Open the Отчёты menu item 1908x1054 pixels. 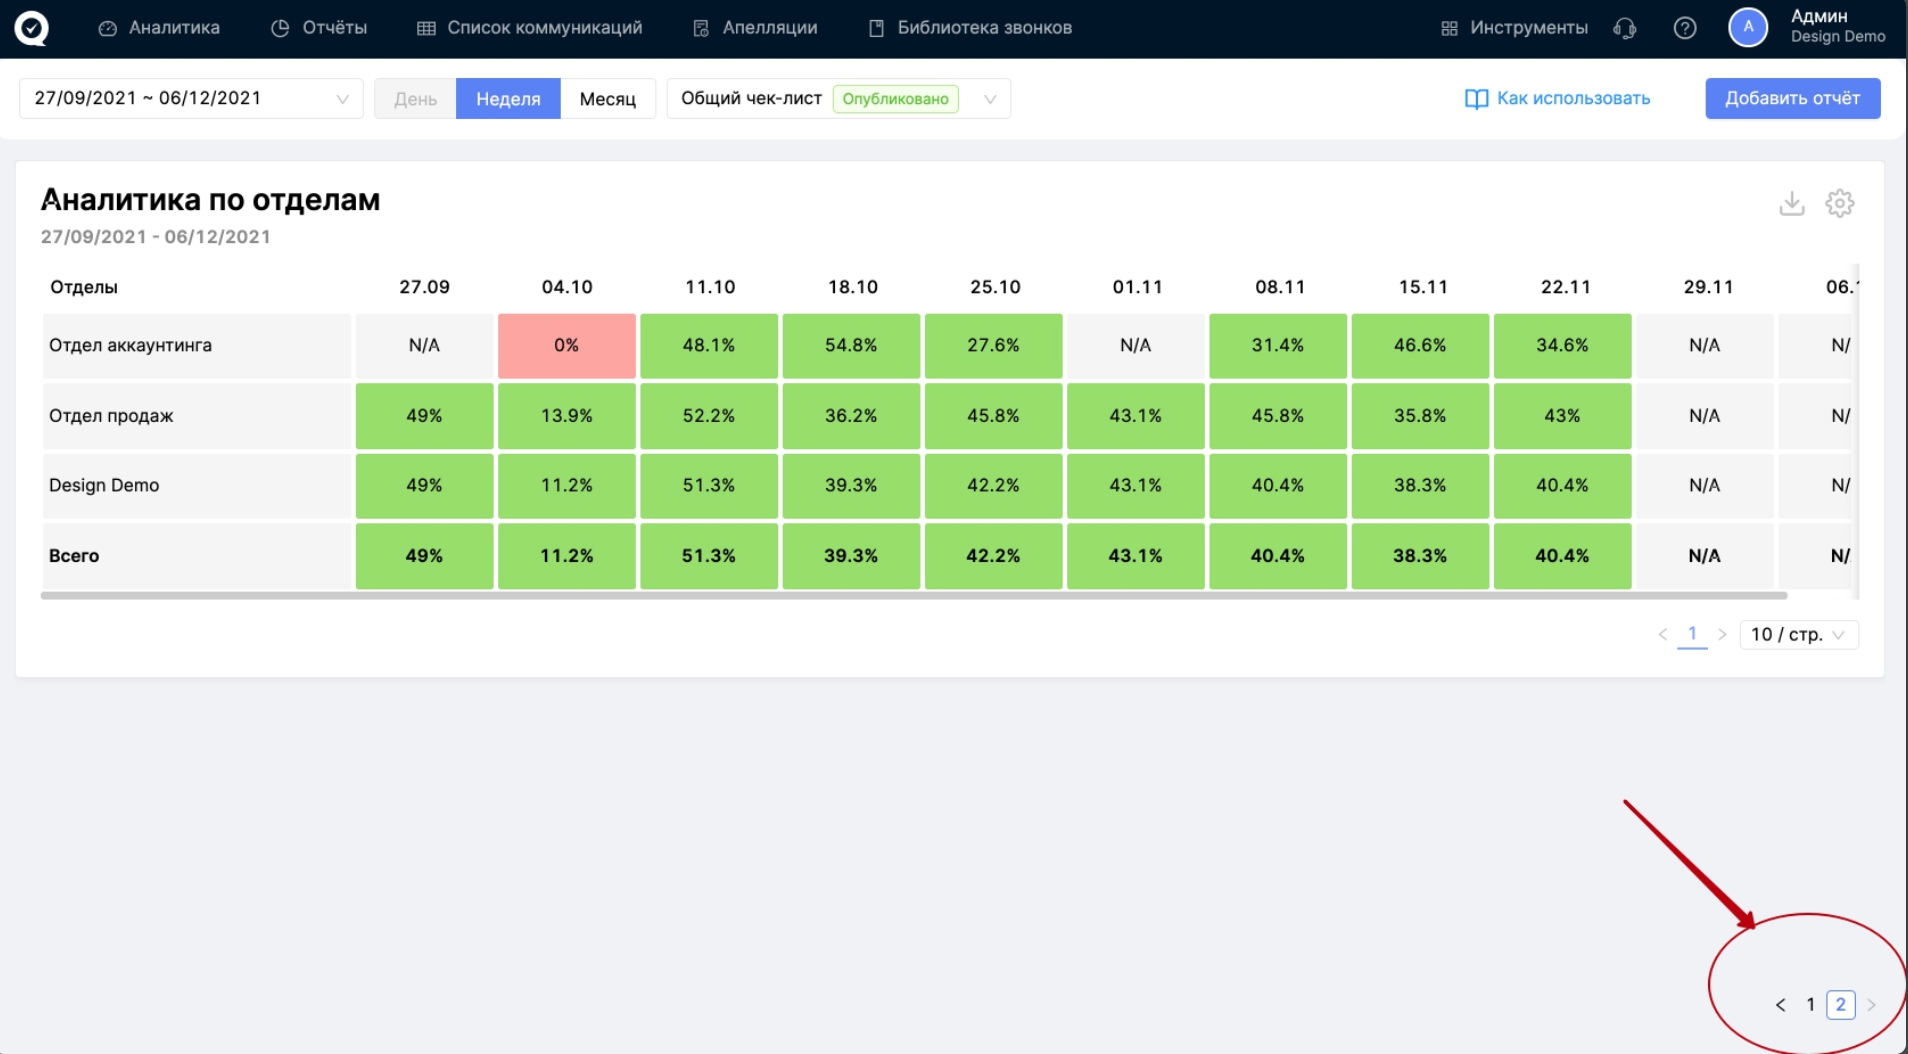click(x=320, y=28)
